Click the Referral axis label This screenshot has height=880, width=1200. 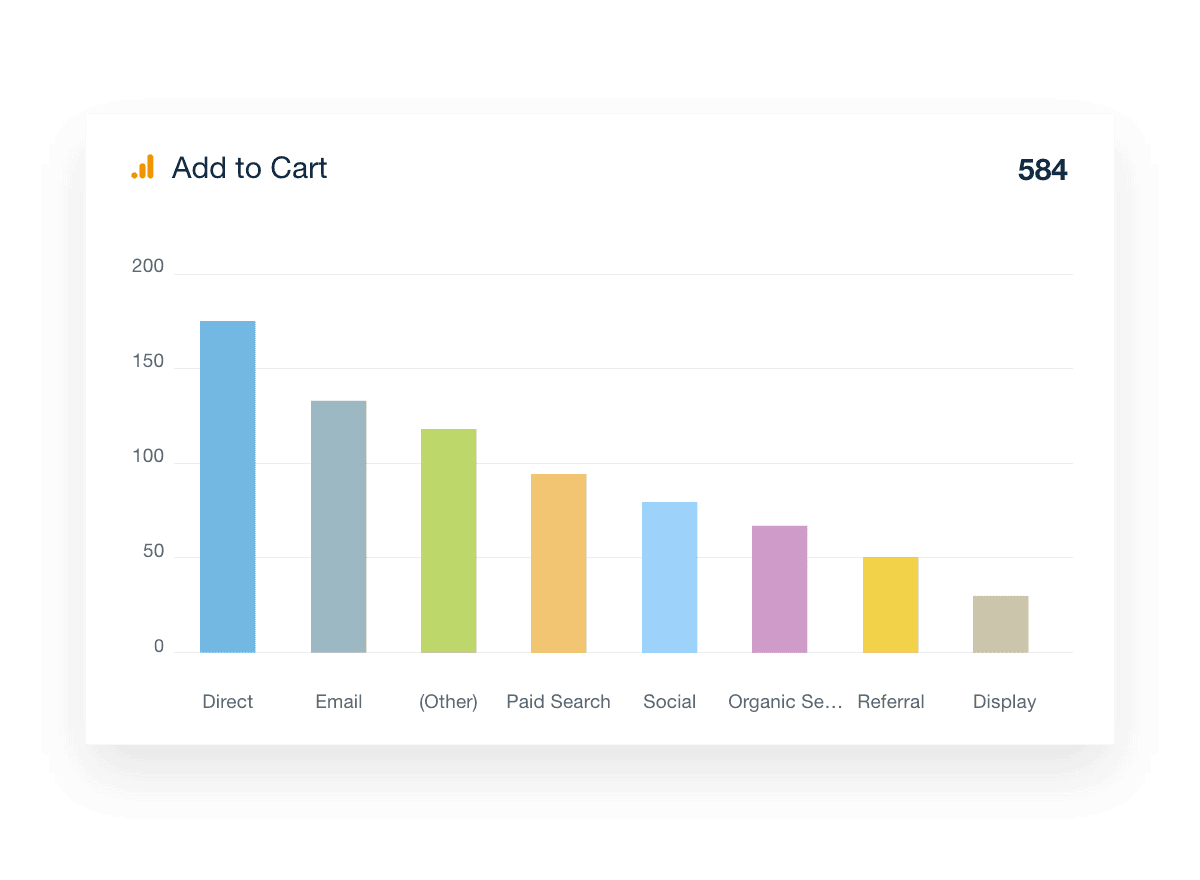tap(891, 702)
